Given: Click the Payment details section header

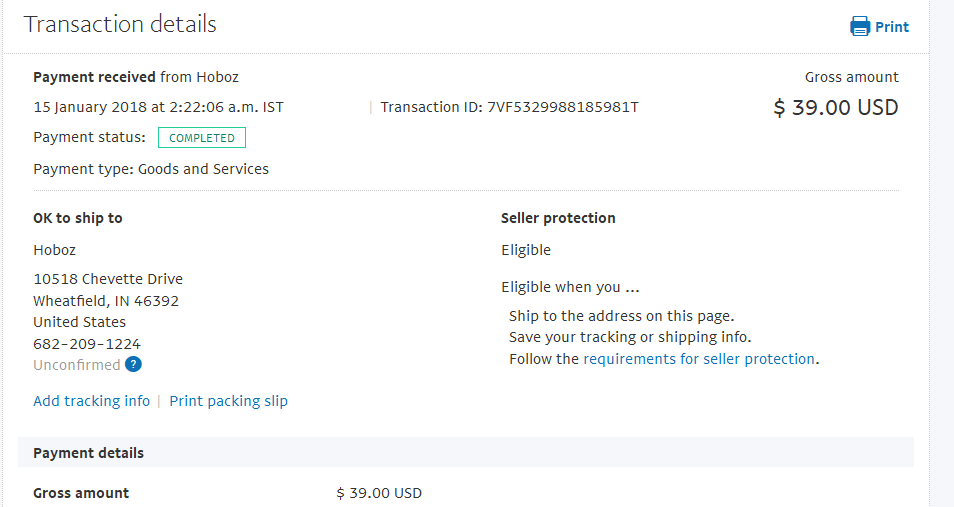Looking at the screenshot, I should tap(89, 453).
